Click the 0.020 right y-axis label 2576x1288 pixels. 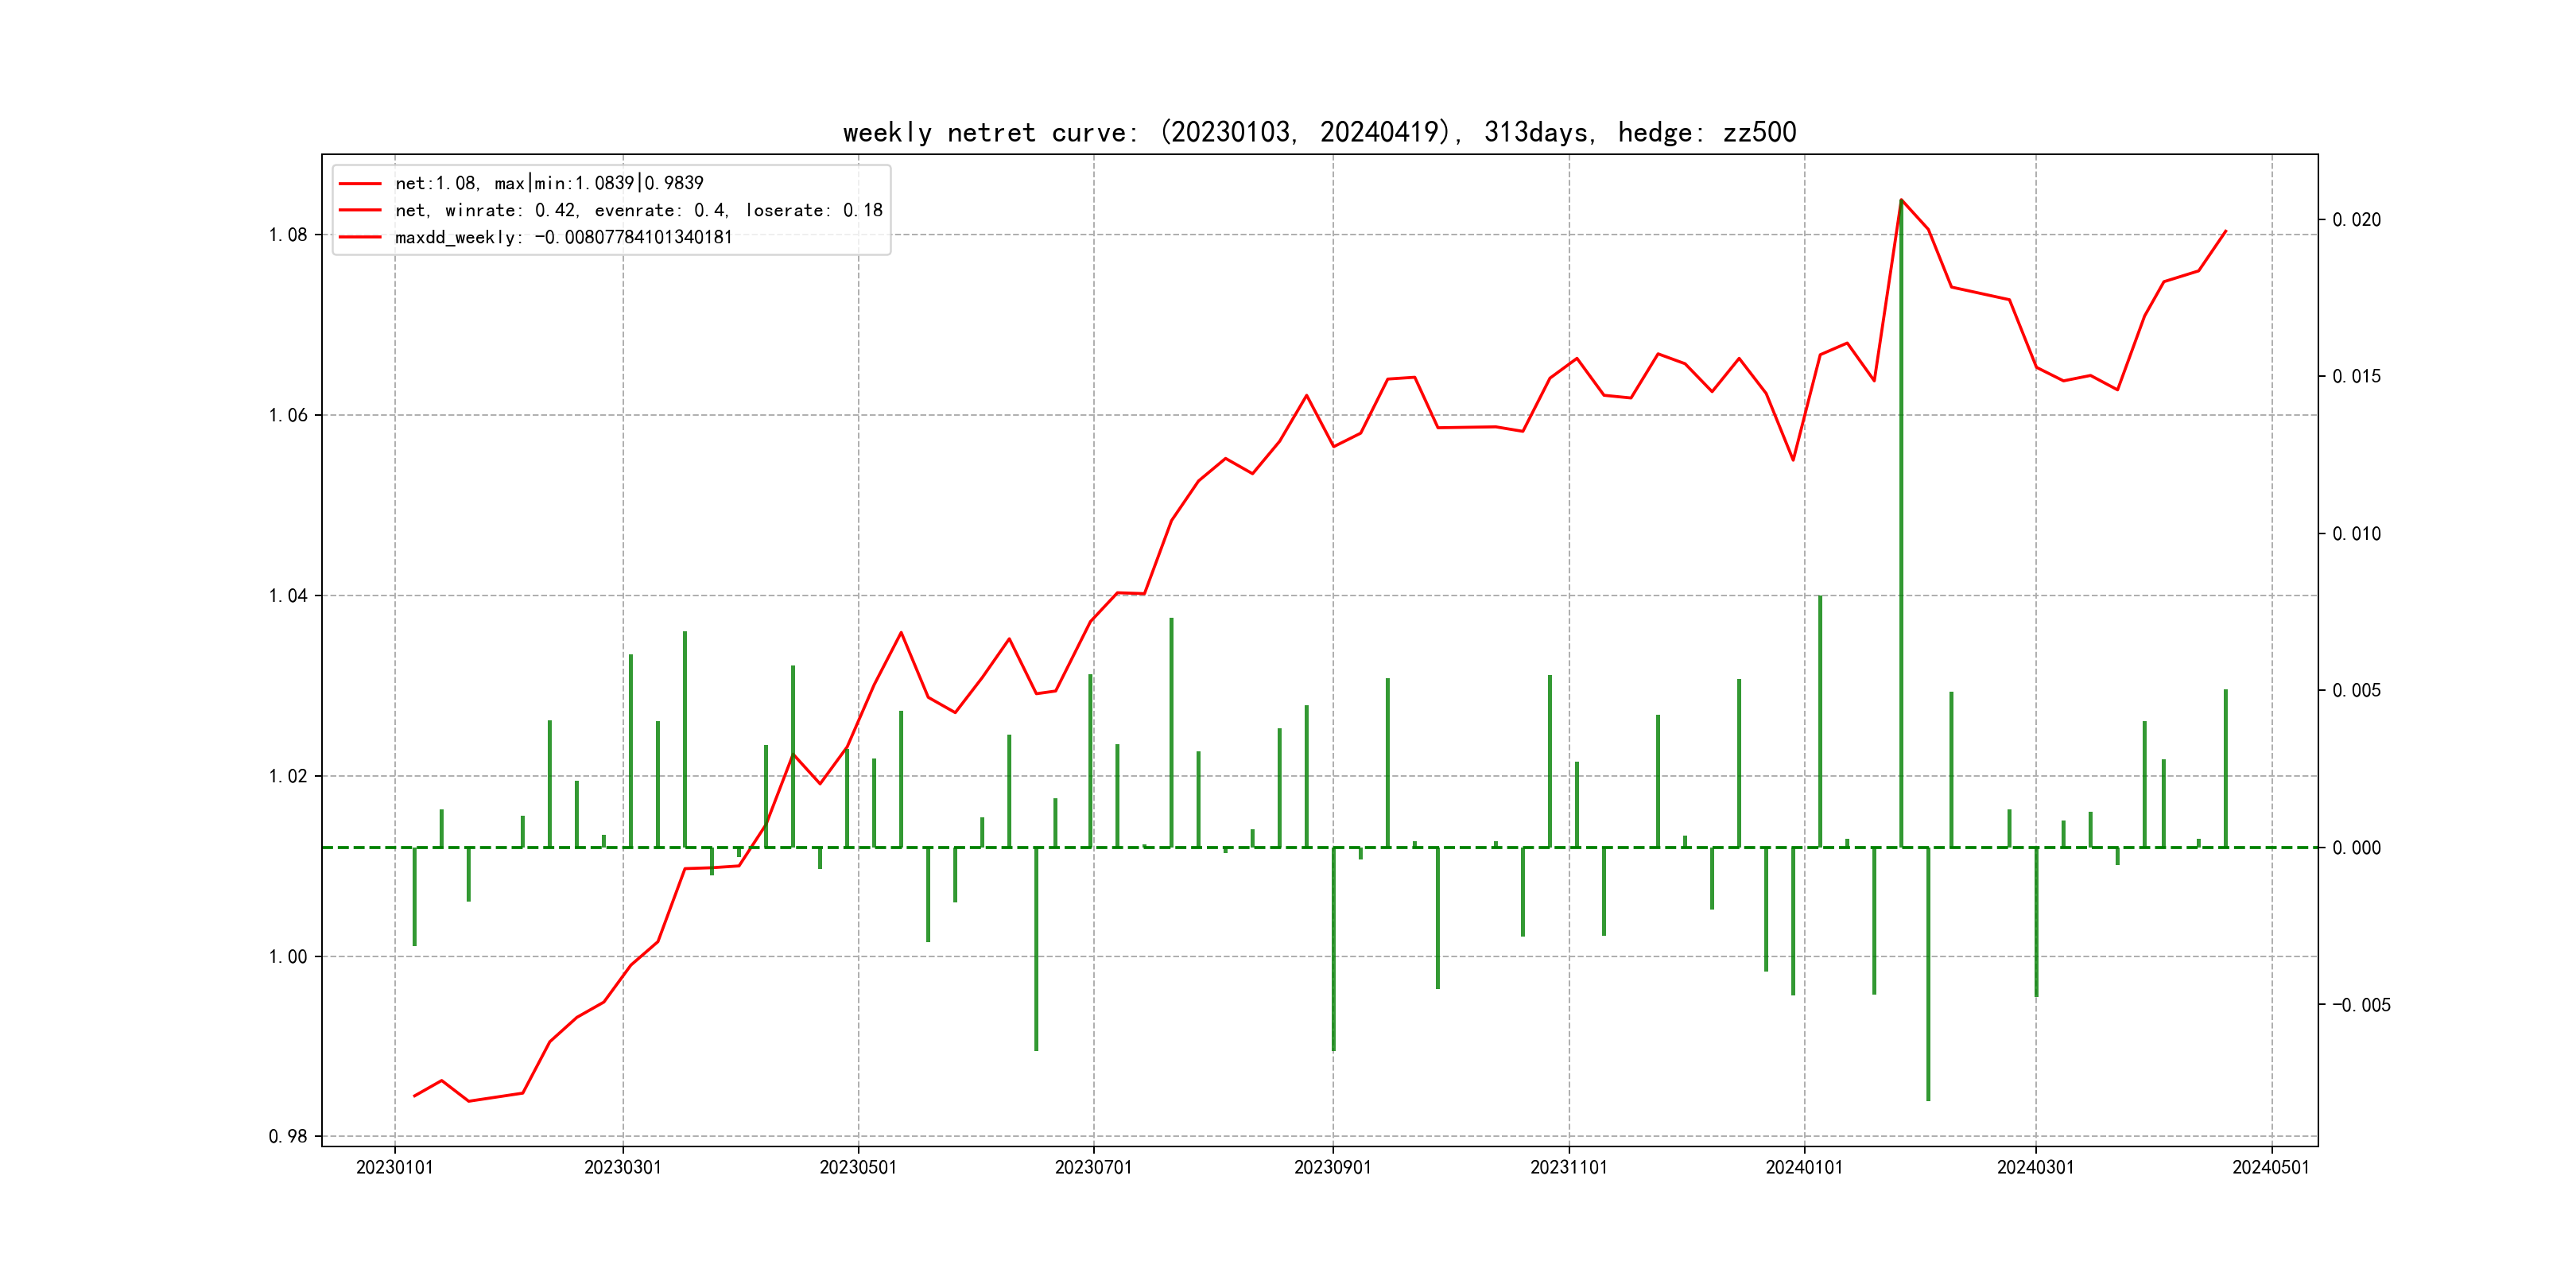coord(2356,220)
